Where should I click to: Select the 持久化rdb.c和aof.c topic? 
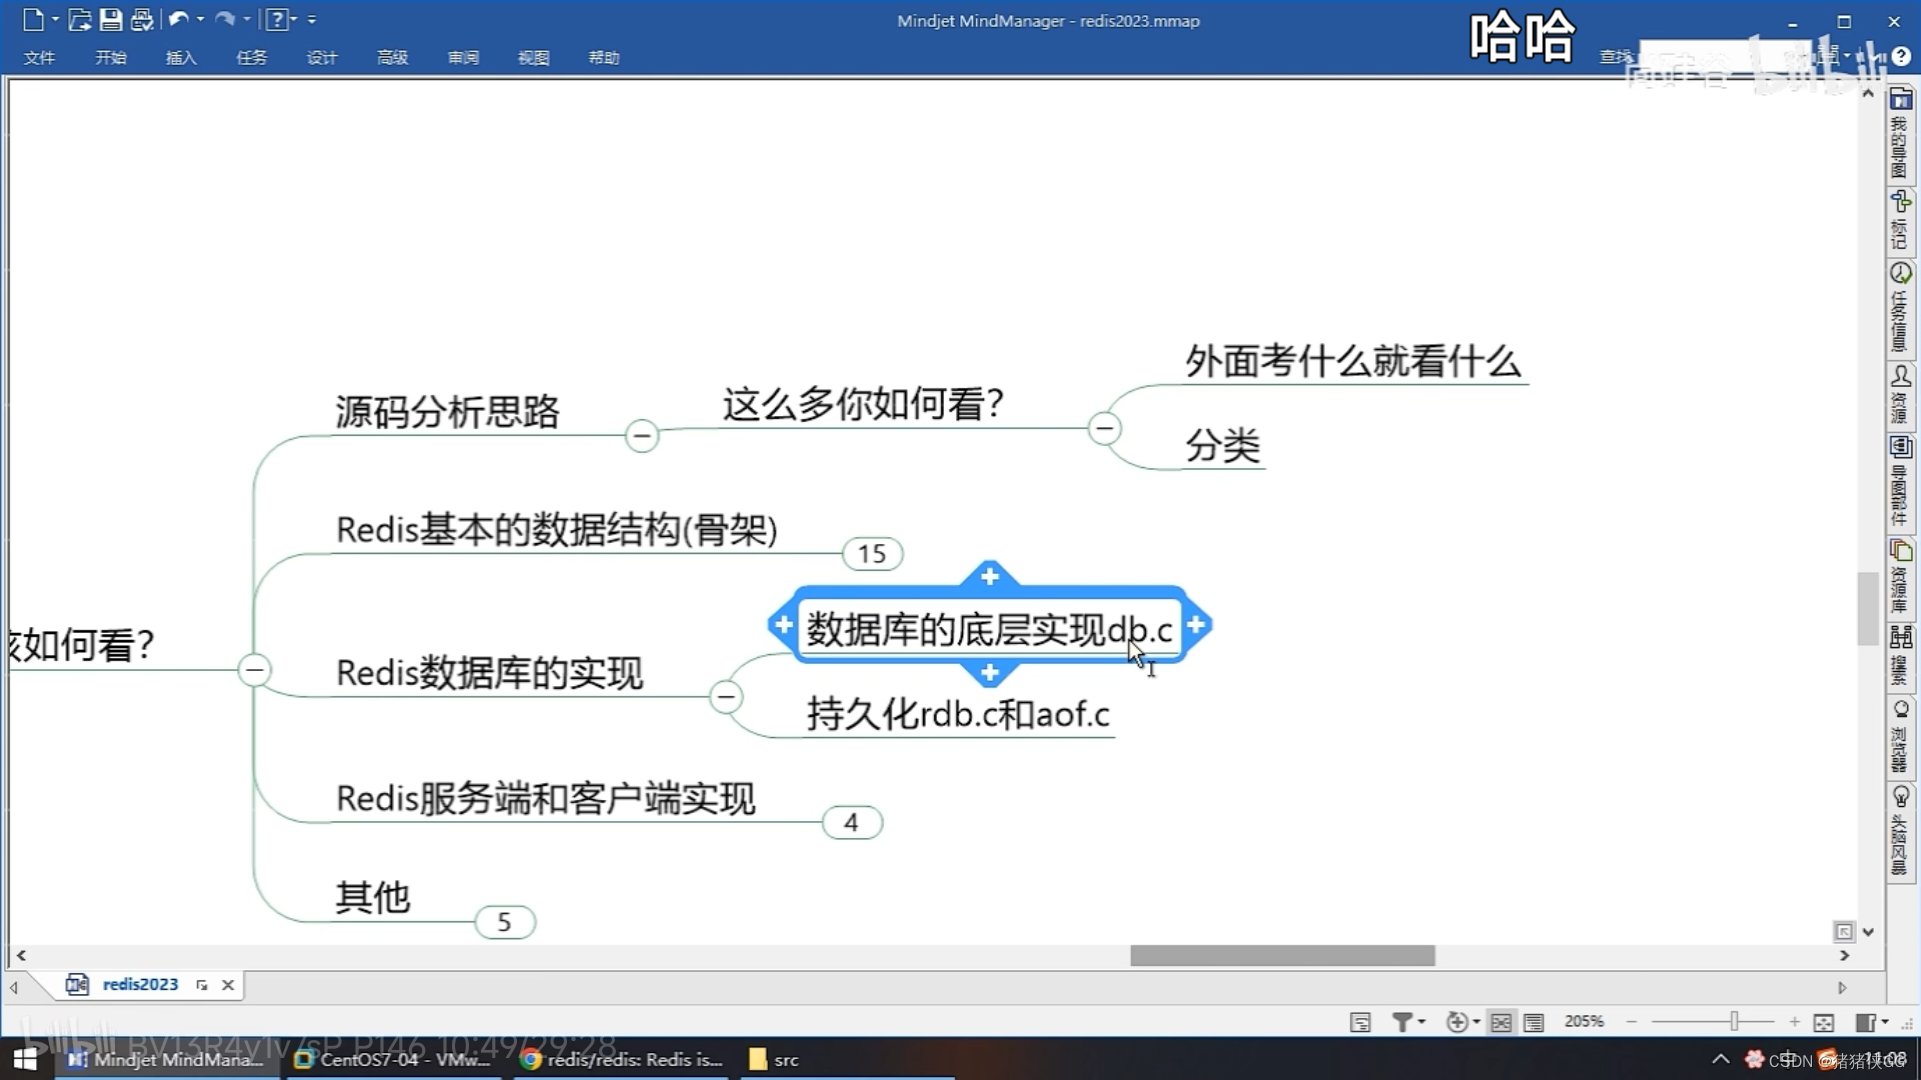(957, 714)
